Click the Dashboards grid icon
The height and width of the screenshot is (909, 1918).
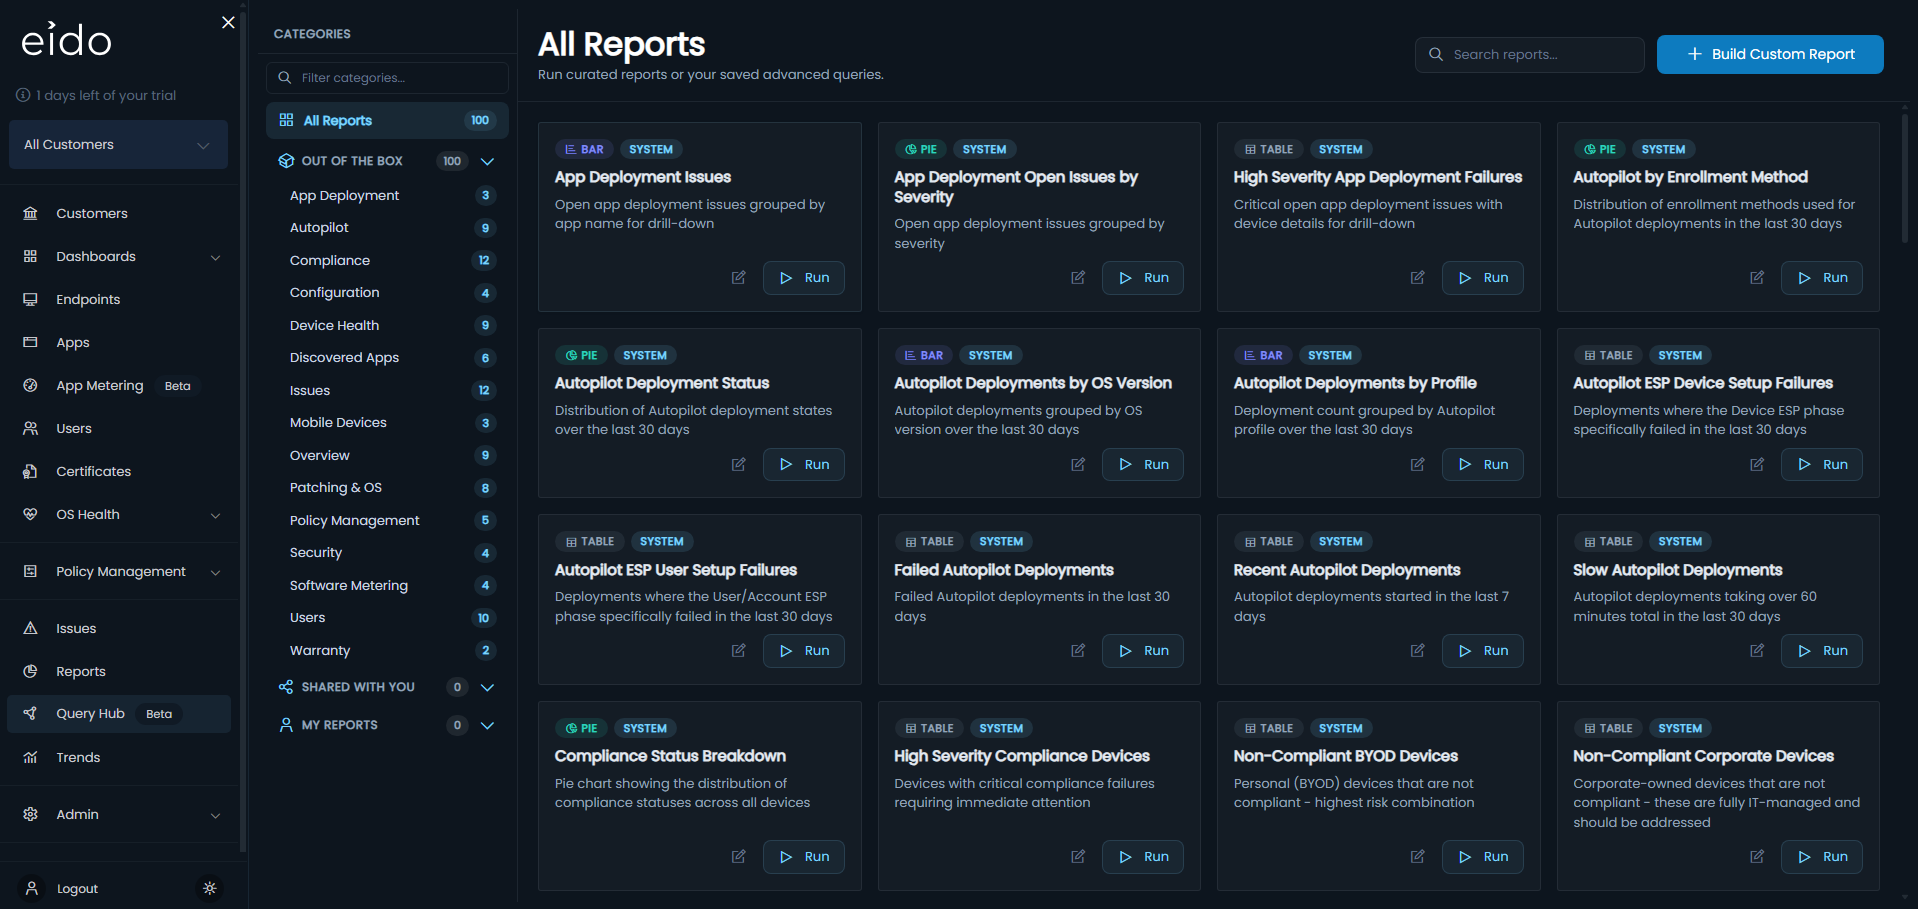click(31, 256)
